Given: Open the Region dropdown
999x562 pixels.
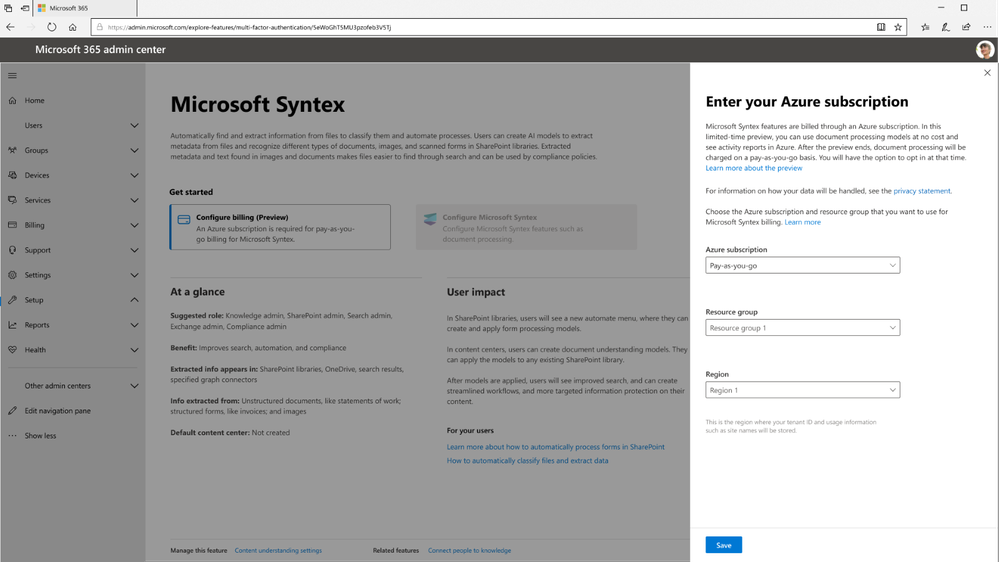Looking at the screenshot, I should click(802, 390).
